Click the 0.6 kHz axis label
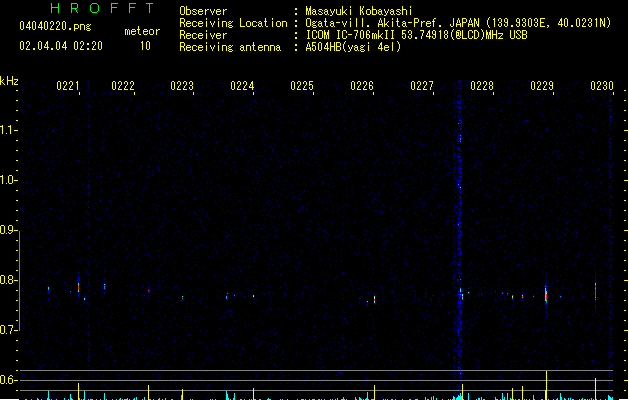Viewport: 629px width, 400px height. (8, 380)
